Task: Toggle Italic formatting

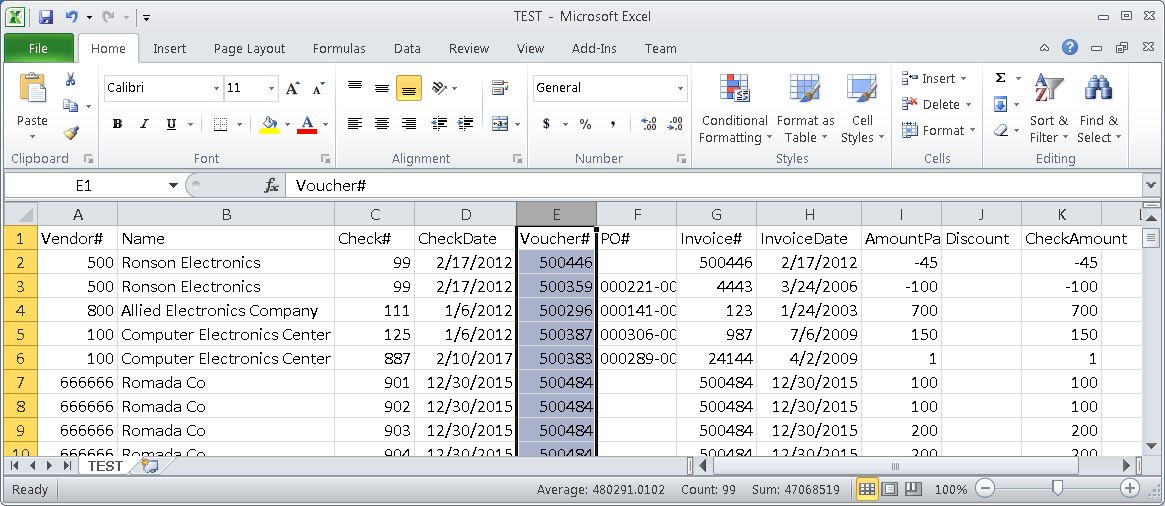Action: pyautogui.click(x=144, y=124)
